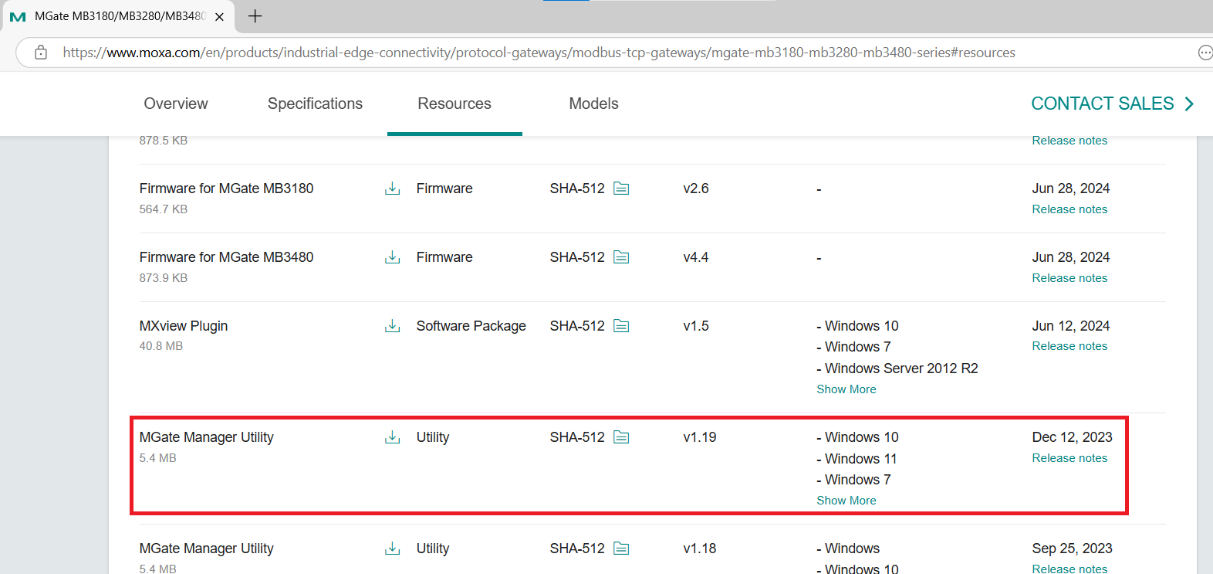Open Release notes for MGate MB3480 firmware
Screen dimensions: 1213x574
point(1070,278)
